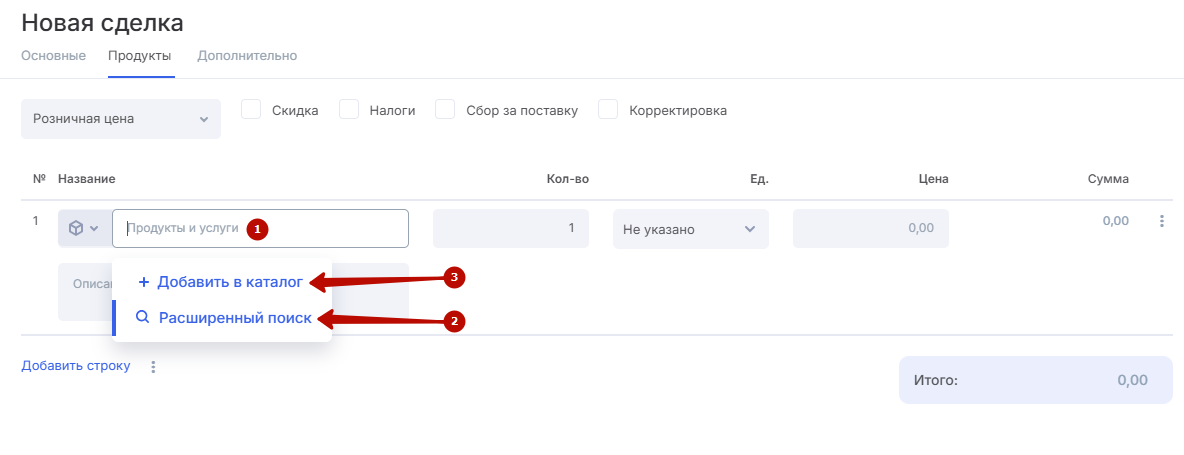The height and width of the screenshot is (455, 1184).
Task: Expand the product type chevron selector
Action: click(x=94, y=228)
